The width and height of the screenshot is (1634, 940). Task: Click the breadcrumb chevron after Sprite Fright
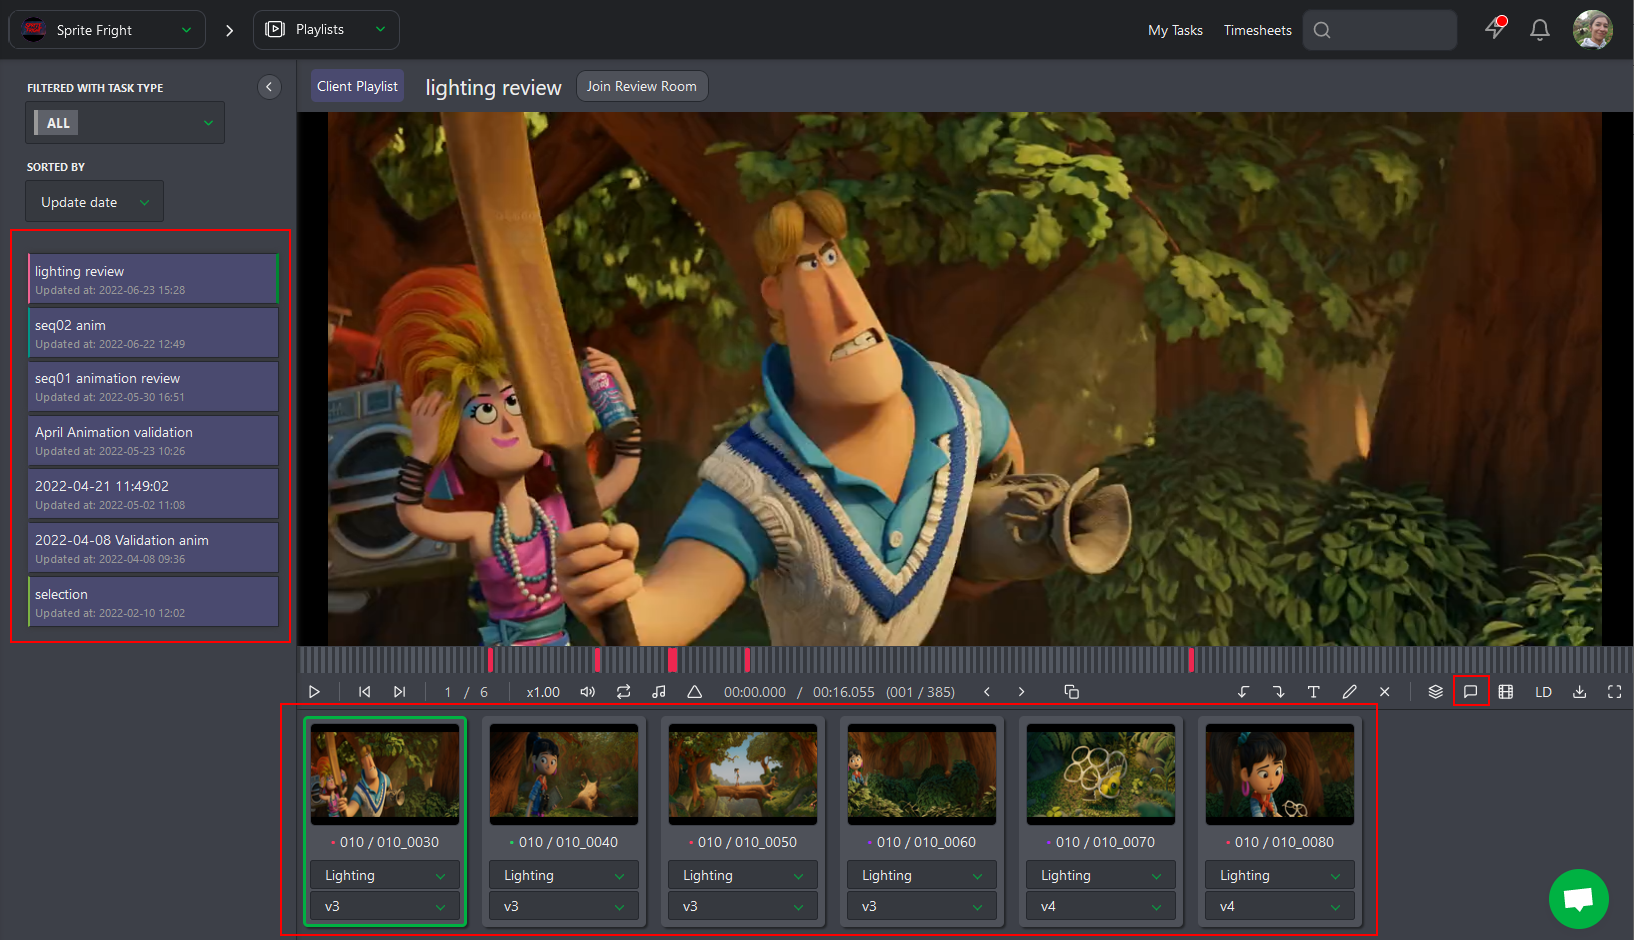[x=229, y=30]
